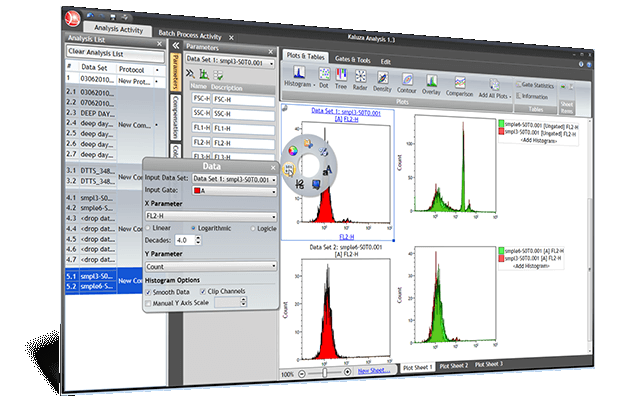Viewport: 630px width, 420px height.
Task: Click the New Sheet link
Action: pos(374,370)
